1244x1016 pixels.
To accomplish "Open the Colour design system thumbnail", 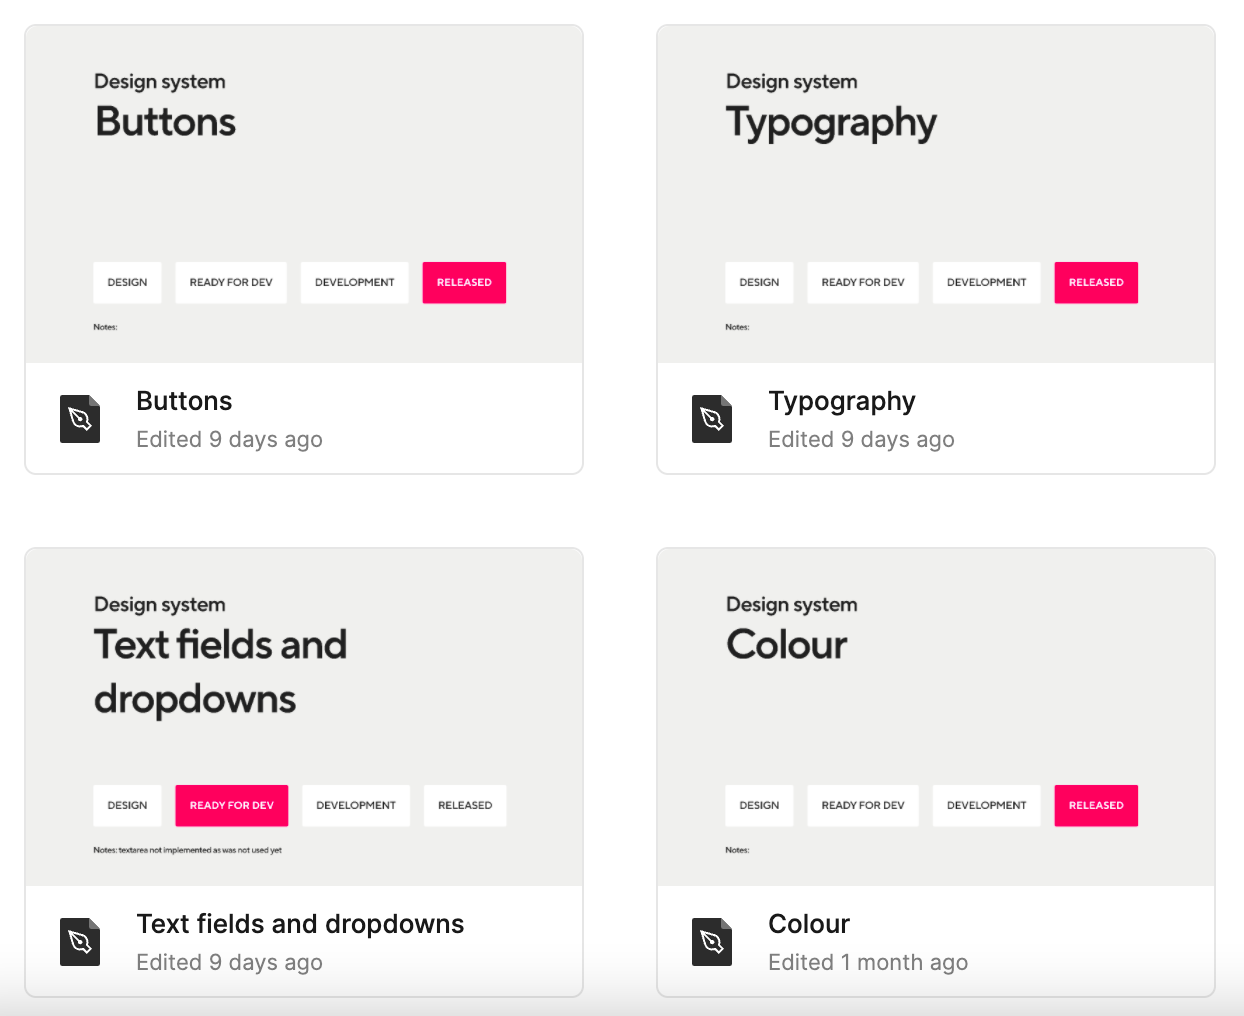I will click(x=936, y=717).
